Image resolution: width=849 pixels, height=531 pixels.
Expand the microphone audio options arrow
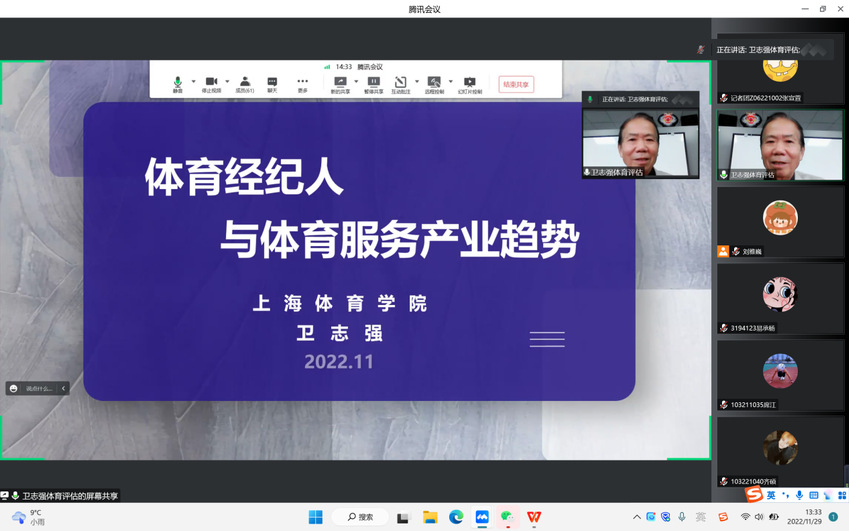(x=193, y=82)
